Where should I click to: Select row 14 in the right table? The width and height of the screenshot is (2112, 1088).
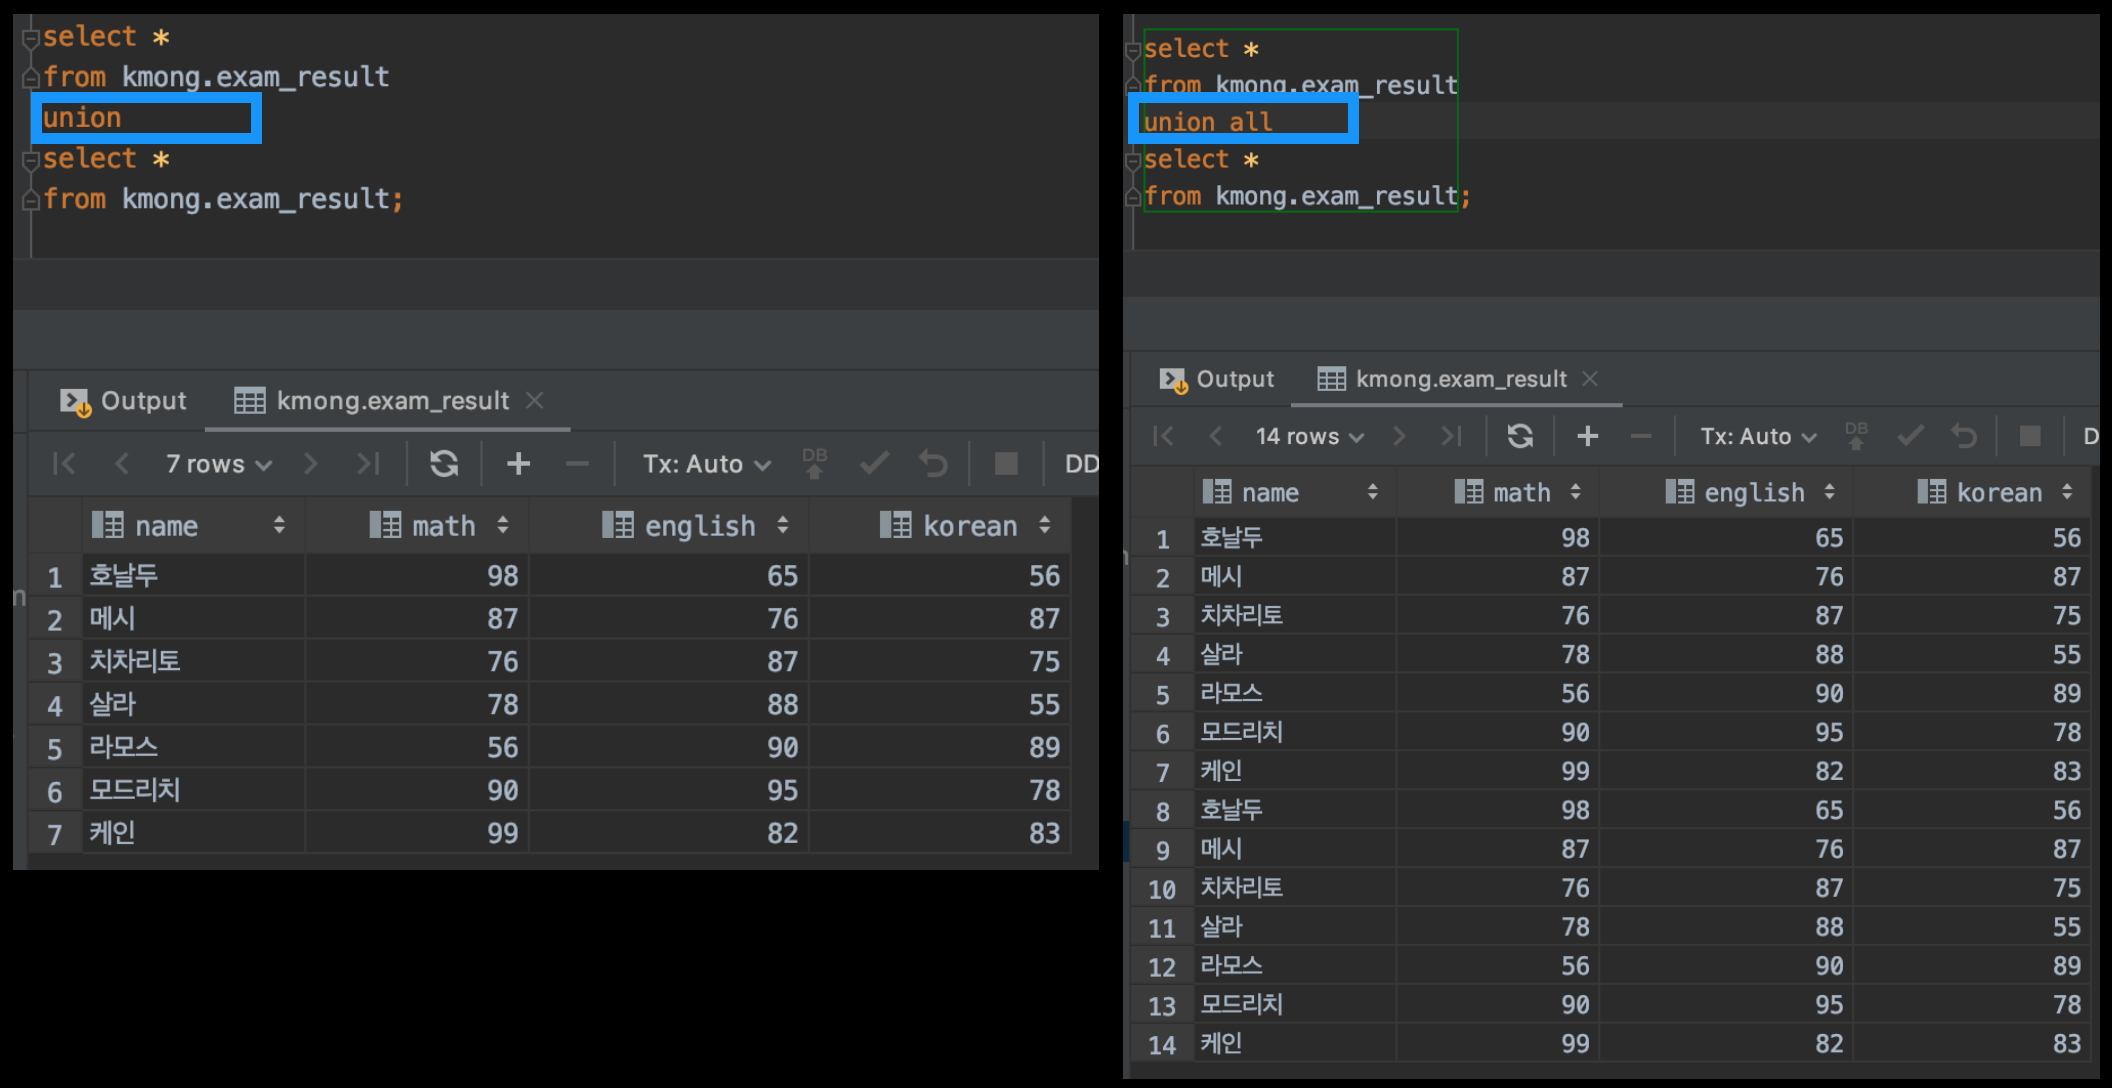pyautogui.click(x=1162, y=1045)
